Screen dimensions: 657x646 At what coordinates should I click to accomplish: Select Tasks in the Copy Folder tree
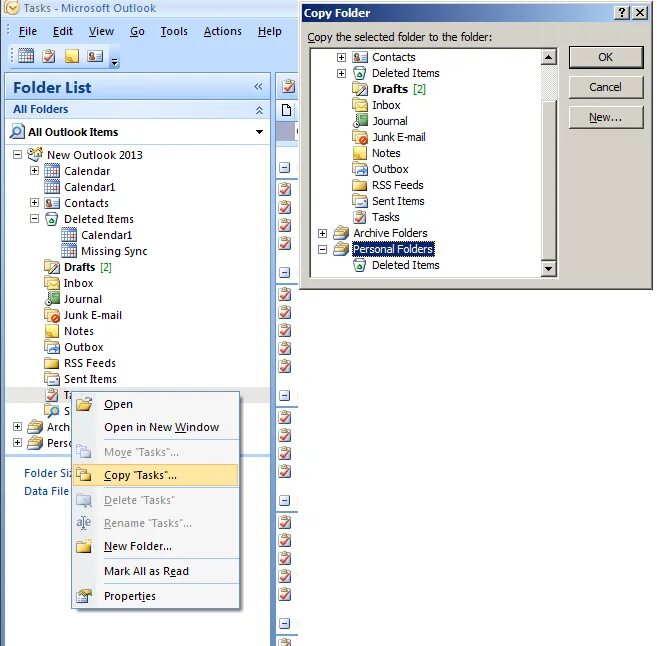coord(385,217)
